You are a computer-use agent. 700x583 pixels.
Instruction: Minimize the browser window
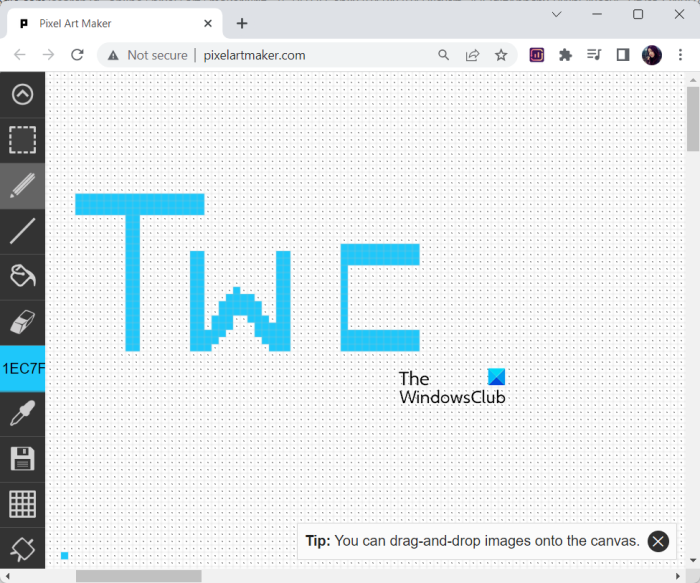597,14
